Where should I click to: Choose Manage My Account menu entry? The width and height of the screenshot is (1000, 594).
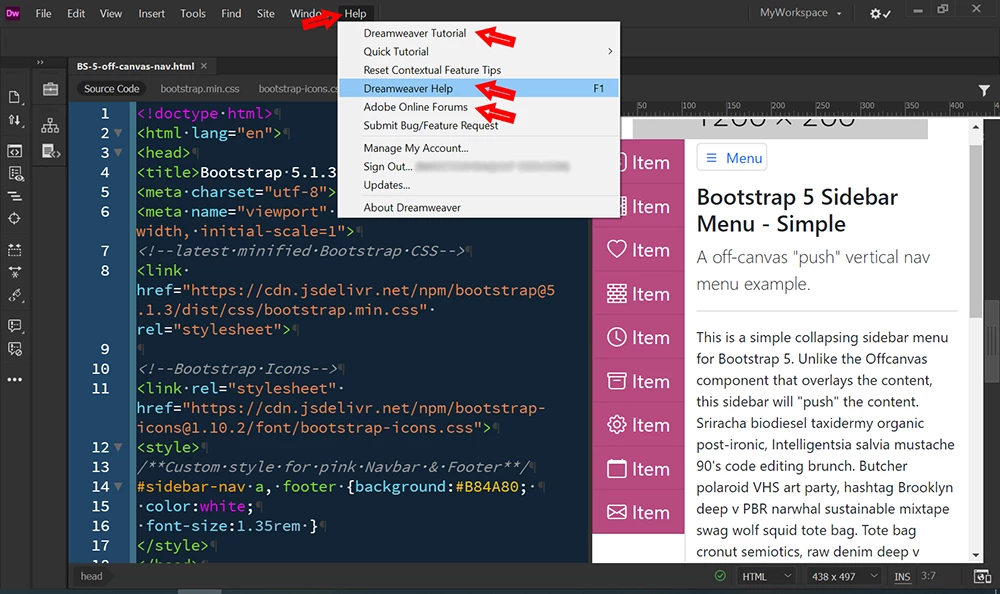(x=478, y=148)
